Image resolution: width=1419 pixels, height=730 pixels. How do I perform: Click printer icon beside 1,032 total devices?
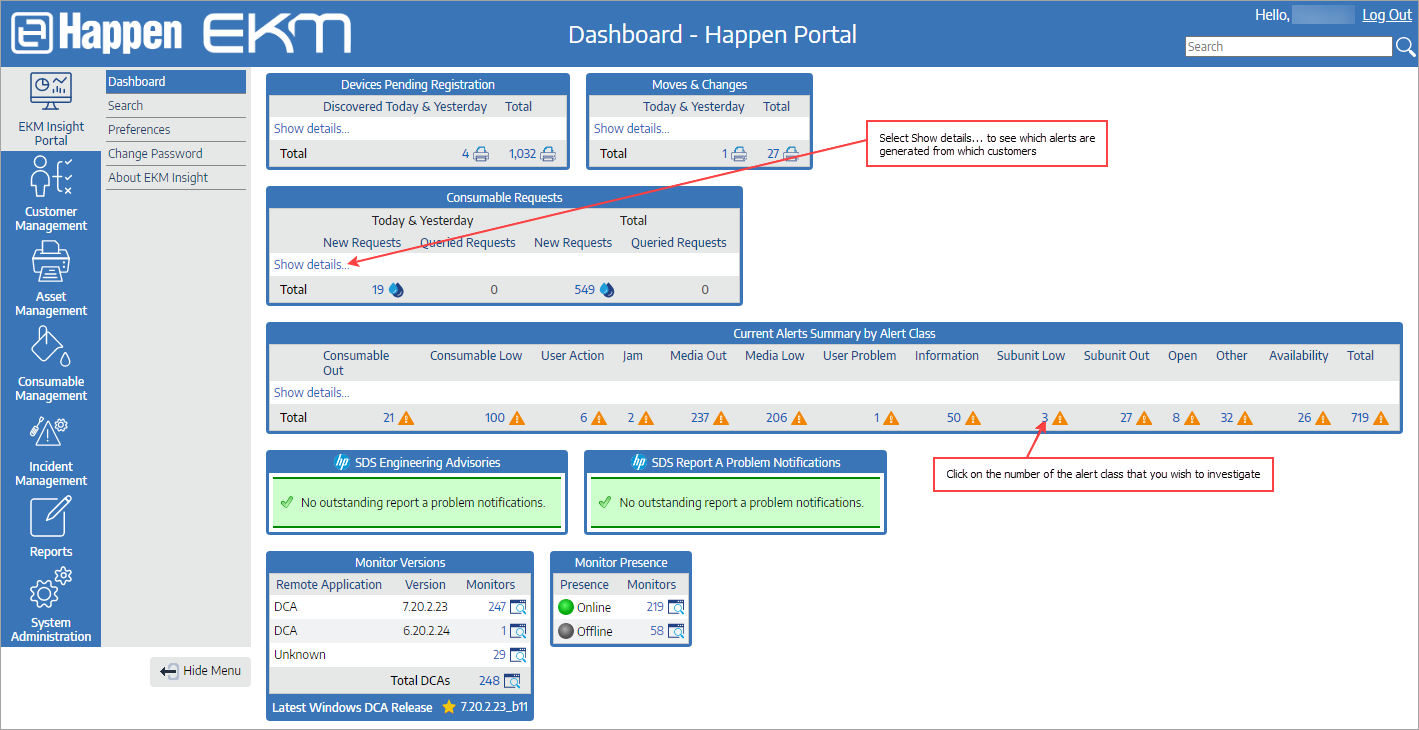(548, 154)
